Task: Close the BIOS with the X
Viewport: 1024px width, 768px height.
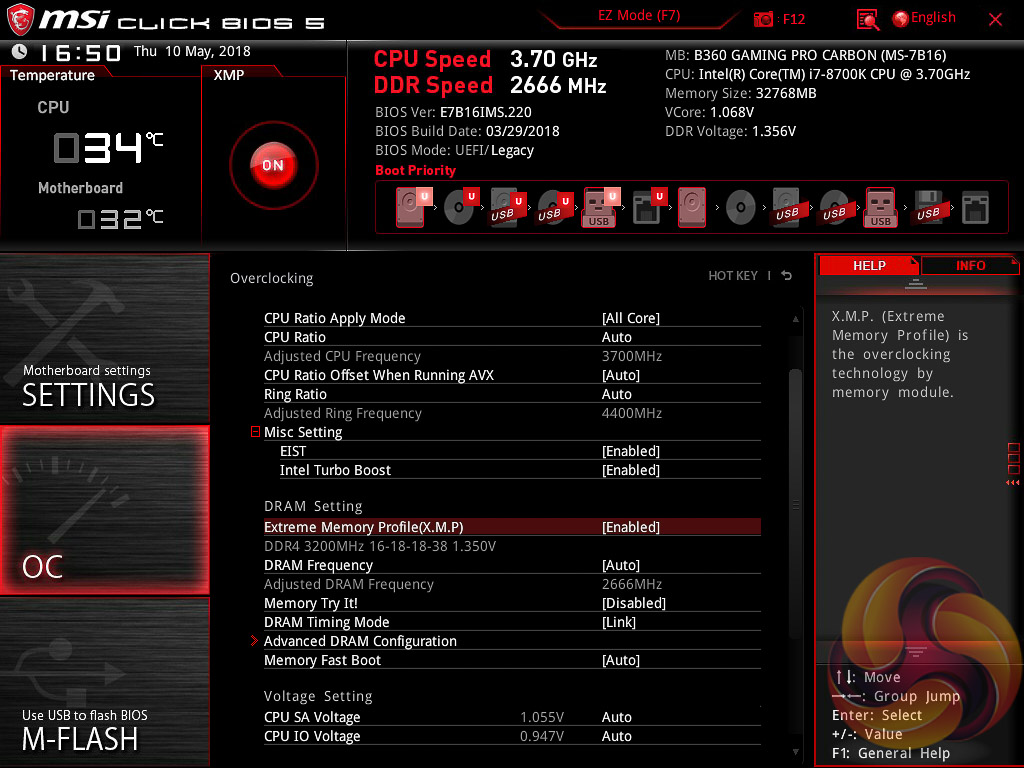Action: 995,20
